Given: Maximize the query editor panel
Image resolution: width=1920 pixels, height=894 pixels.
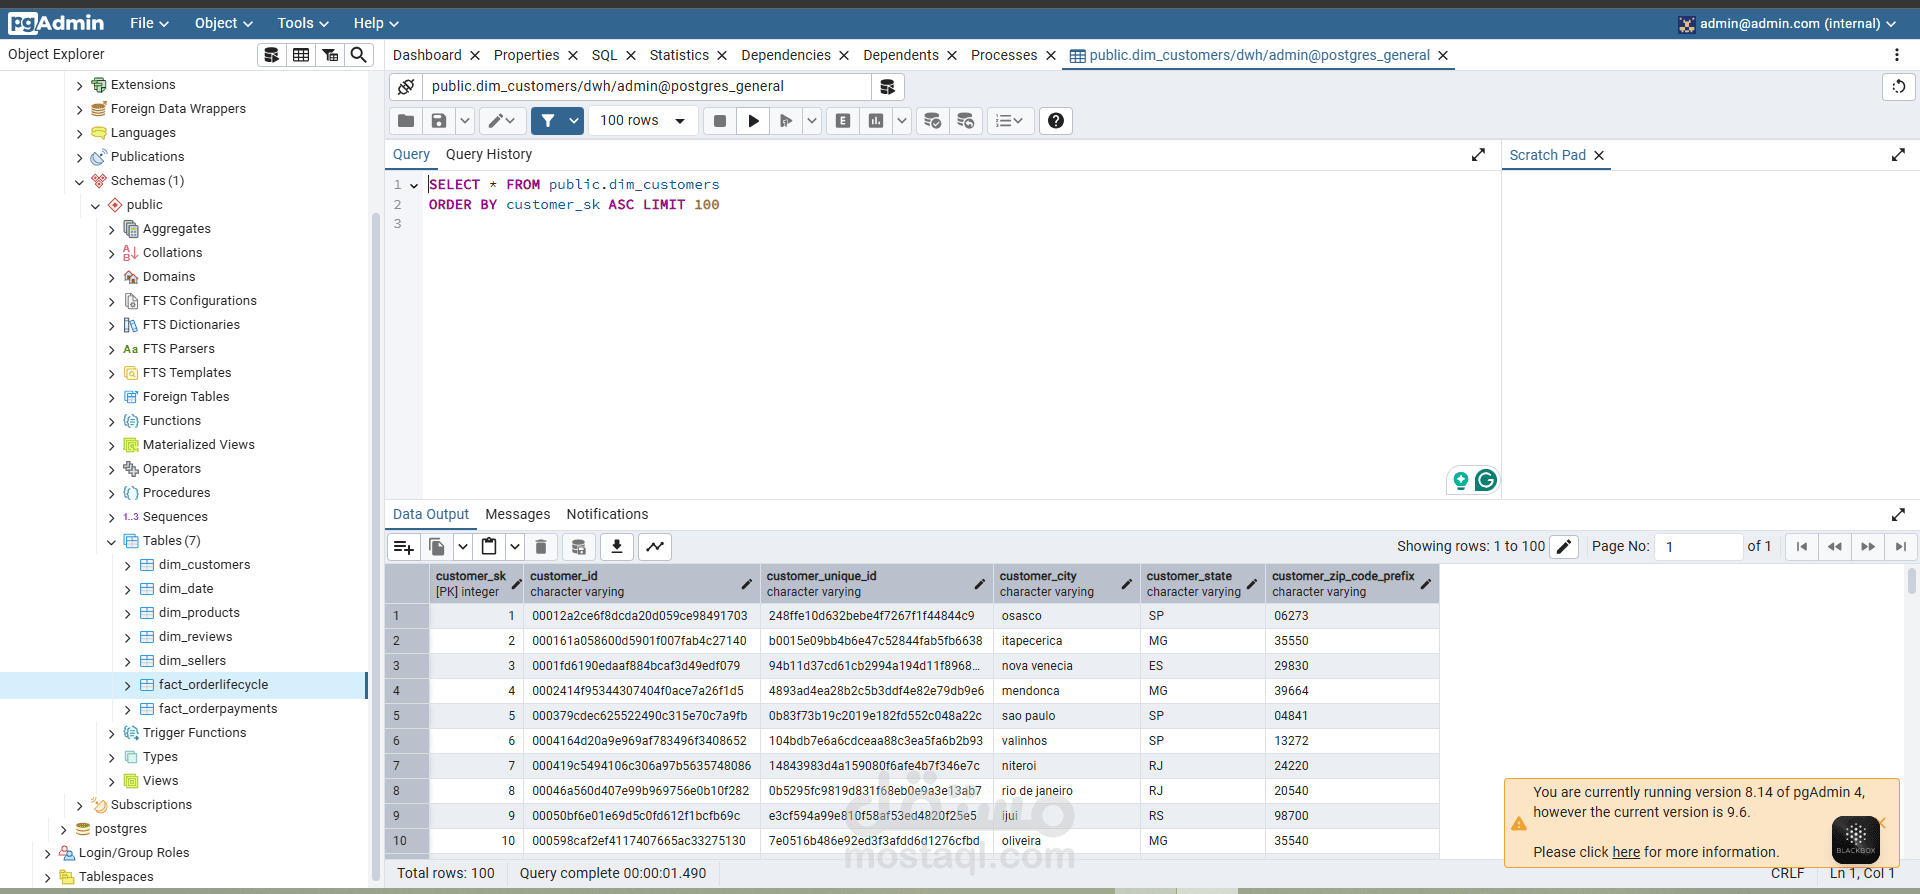Looking at the screenshot, I should [1478, 155].
